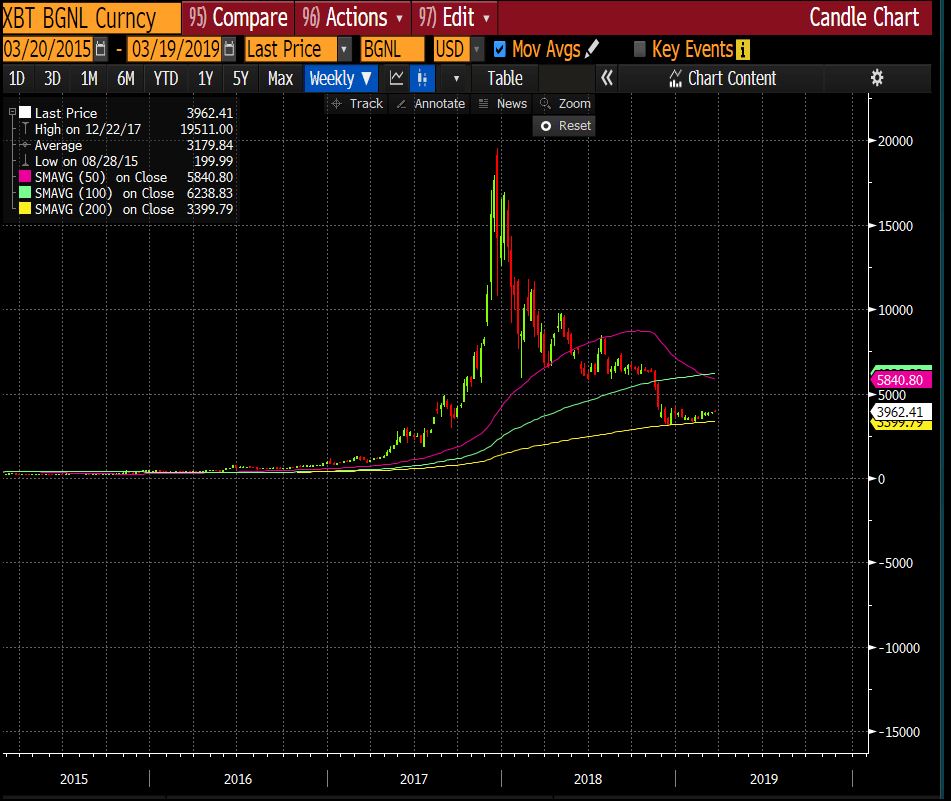
Task: Edit moving averages with pencil icon
Action: 592,49
